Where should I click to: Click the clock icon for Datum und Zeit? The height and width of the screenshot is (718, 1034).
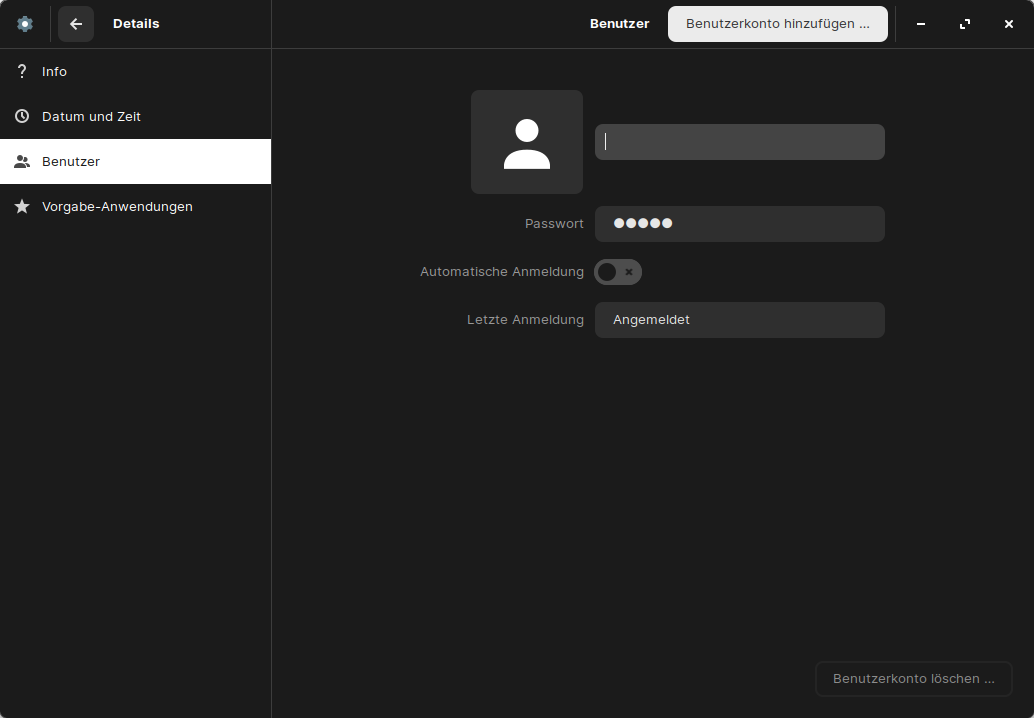click(x=22, y=116)
